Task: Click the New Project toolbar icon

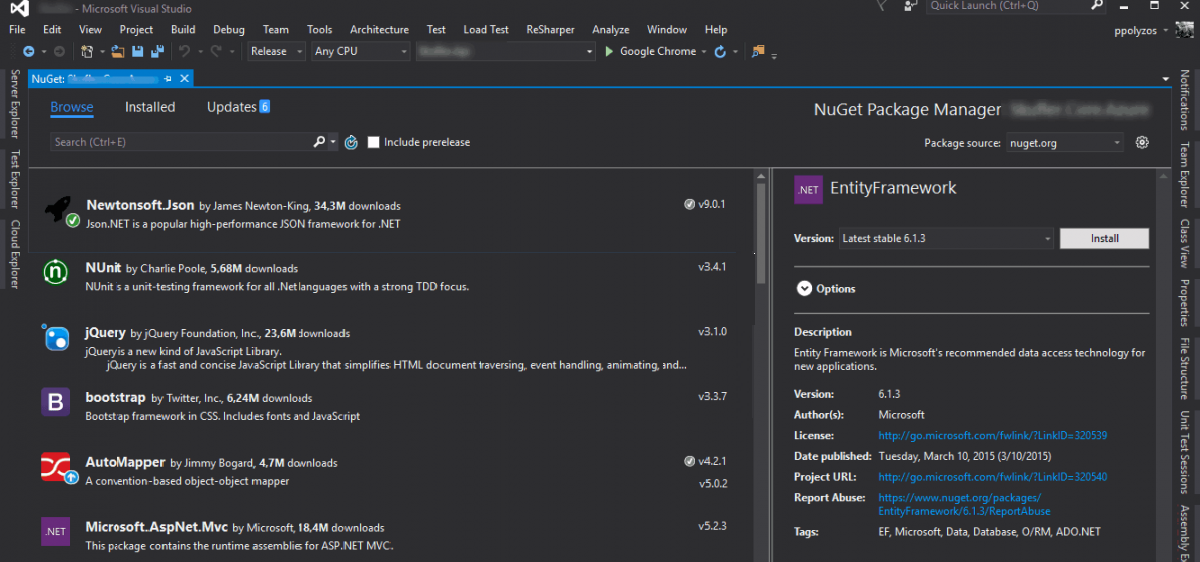Action: (88, 51)
